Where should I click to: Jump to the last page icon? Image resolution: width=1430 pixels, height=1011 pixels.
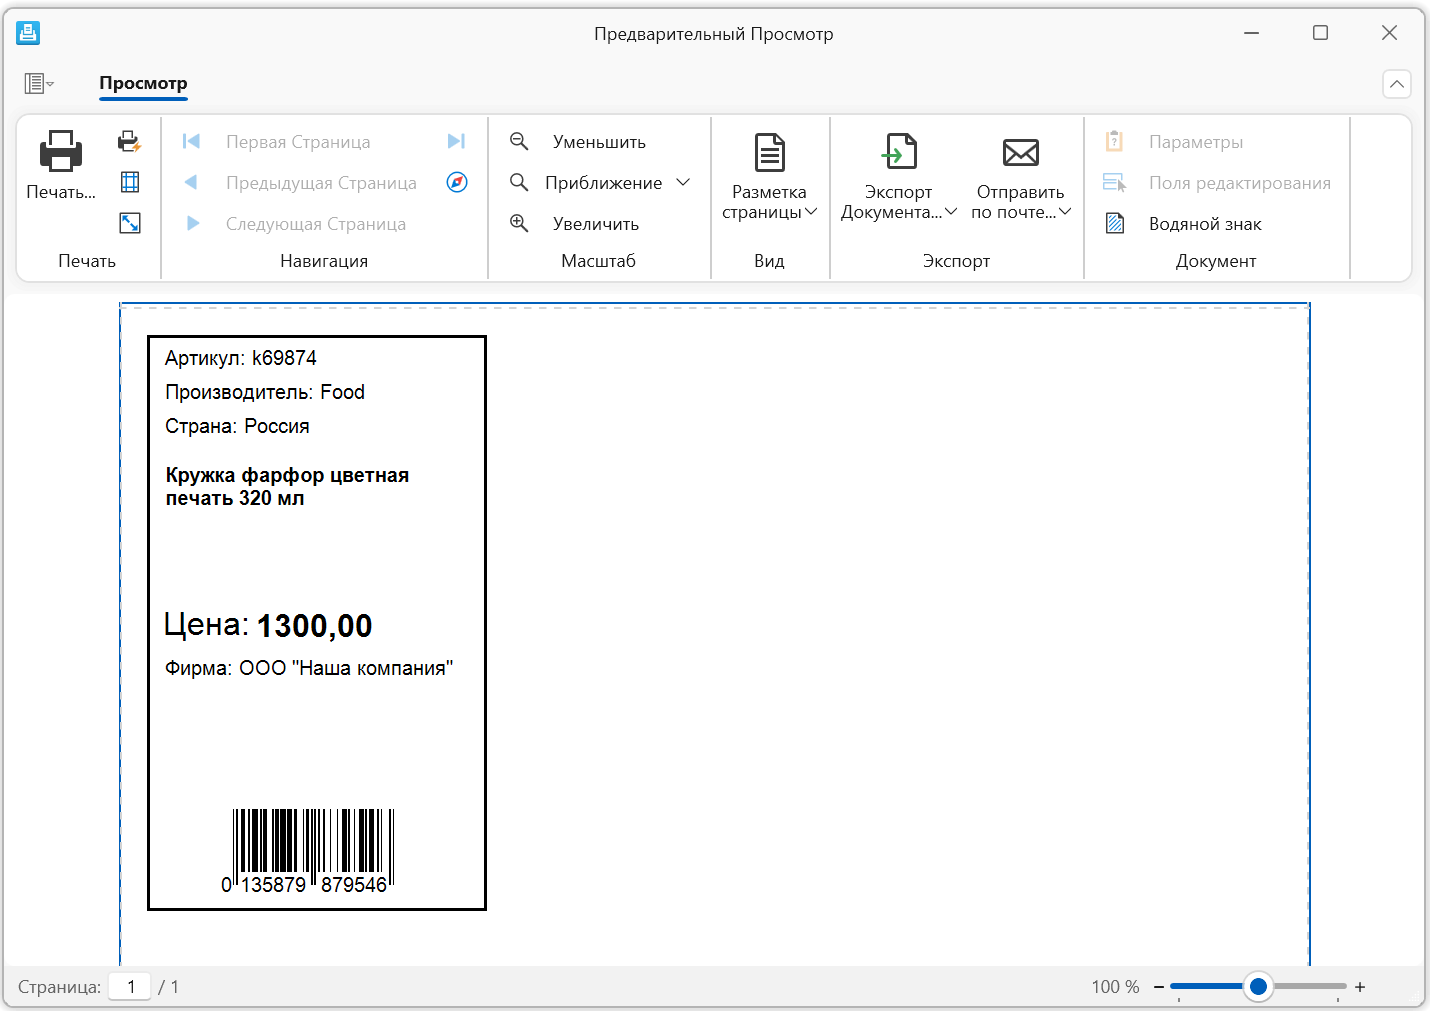[456, 141]
